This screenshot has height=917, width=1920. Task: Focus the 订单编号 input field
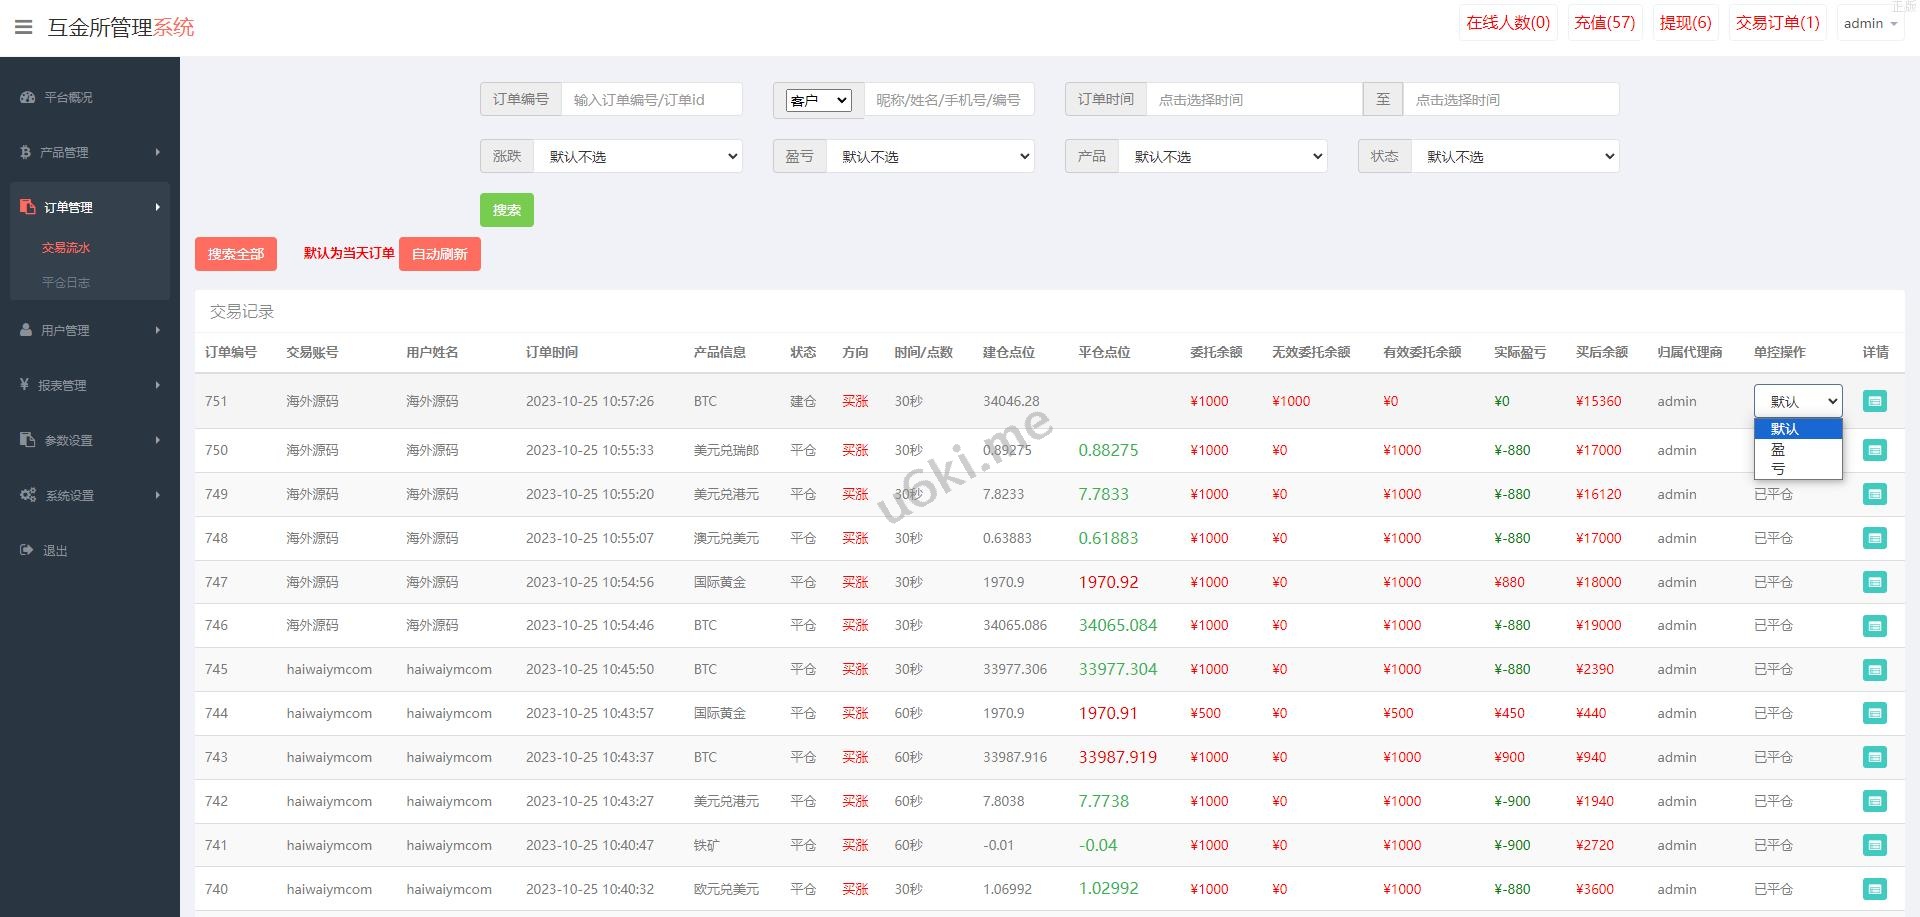coord(651,99)
